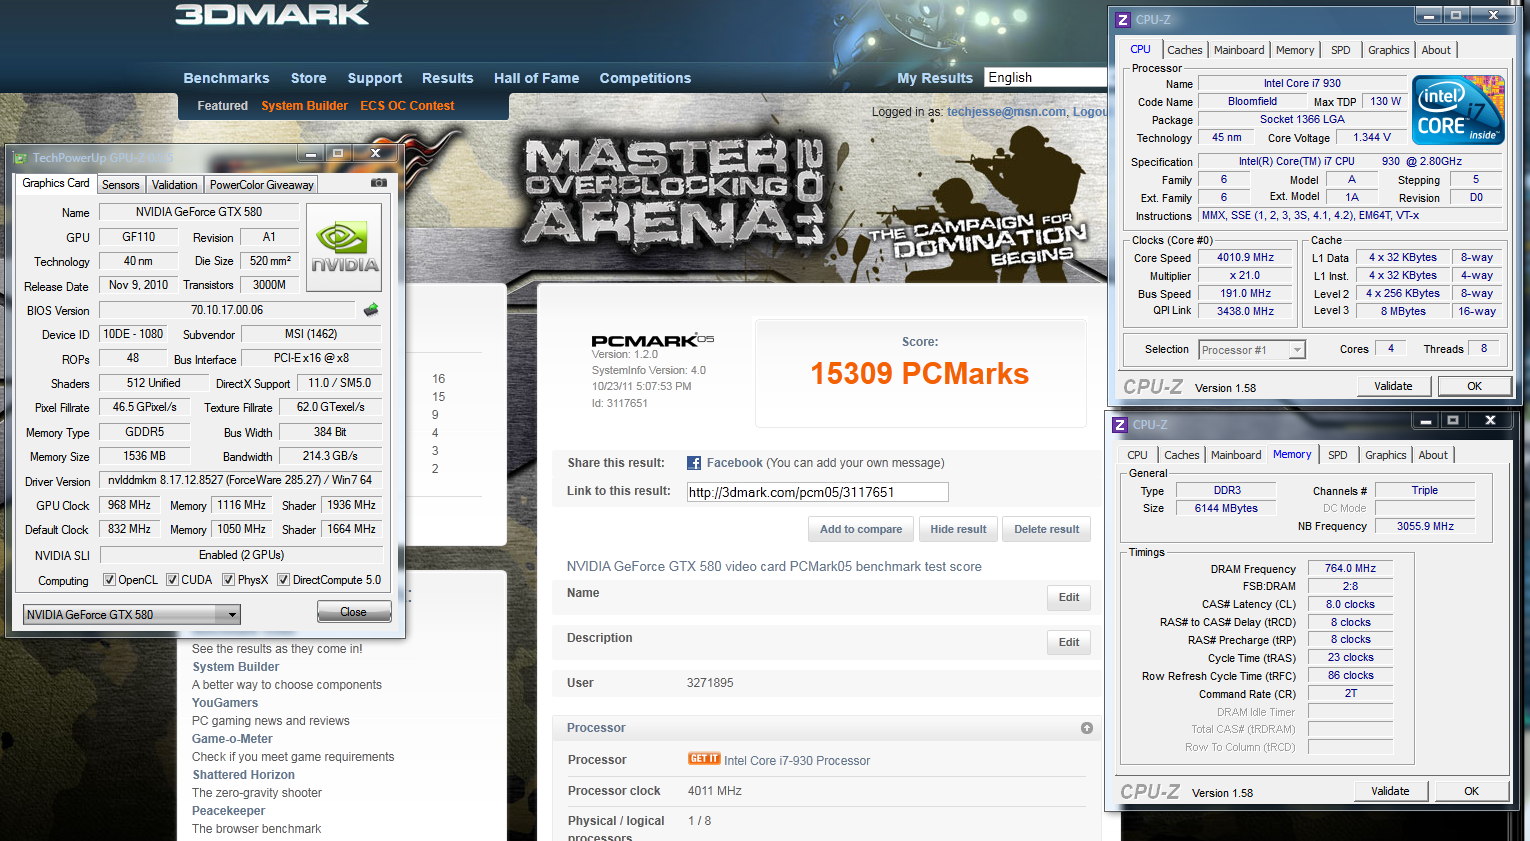Click Close button in GPU-Z
Viewport: 1530px width, 841px height.
click(x=354, y=611)
